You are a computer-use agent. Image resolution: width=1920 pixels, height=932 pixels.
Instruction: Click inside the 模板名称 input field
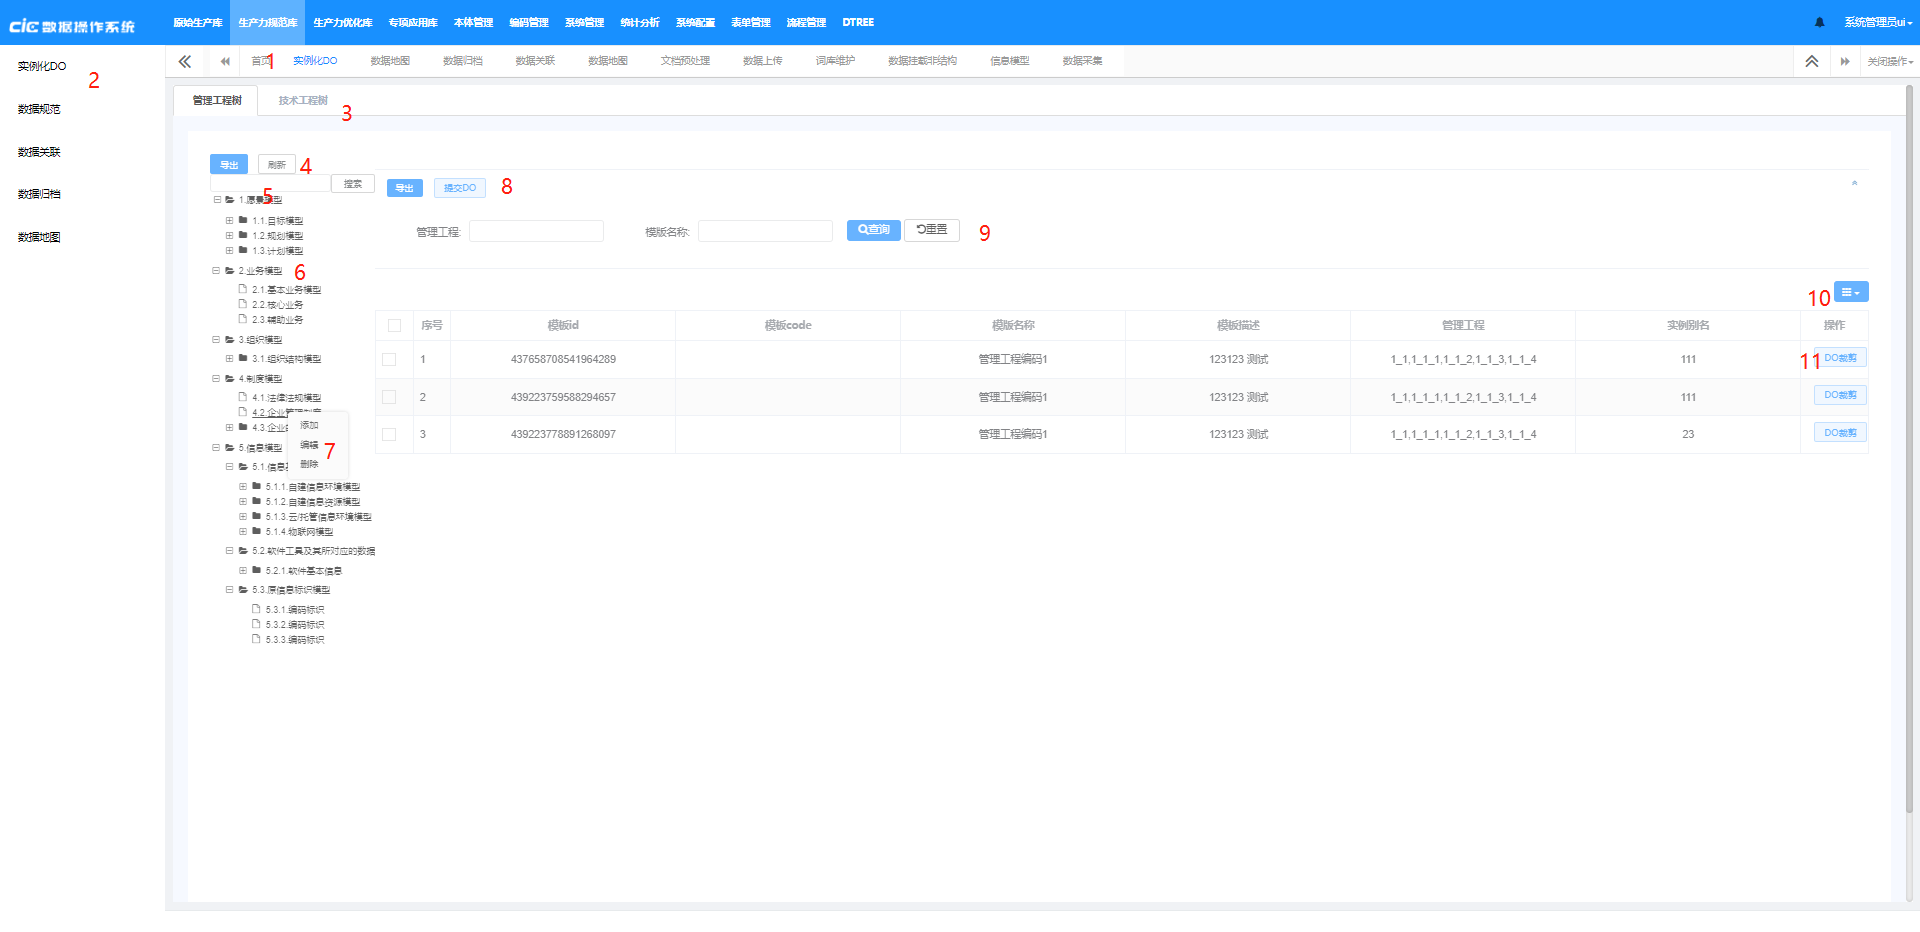[x=765, y=230]
